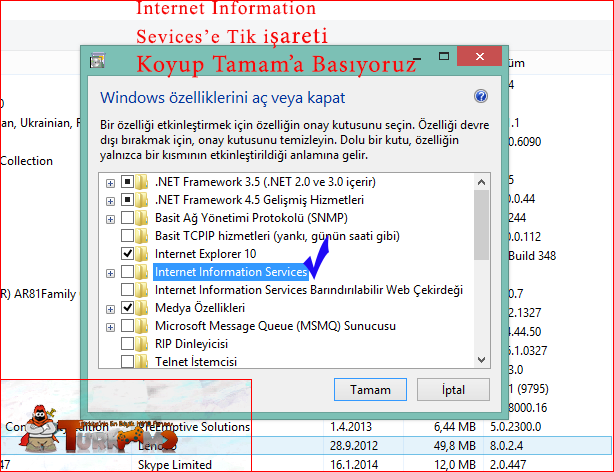Click folder icon beside Internet Explorer 10
The height and width of the screenshot is (472, 614).
tap(141, 254)
